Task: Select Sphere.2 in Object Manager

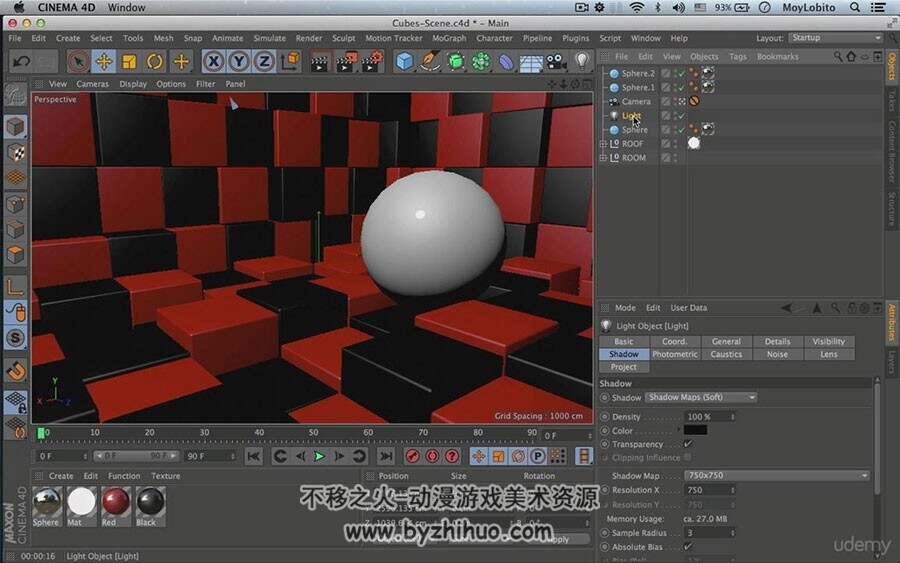Action: (638, 73)
